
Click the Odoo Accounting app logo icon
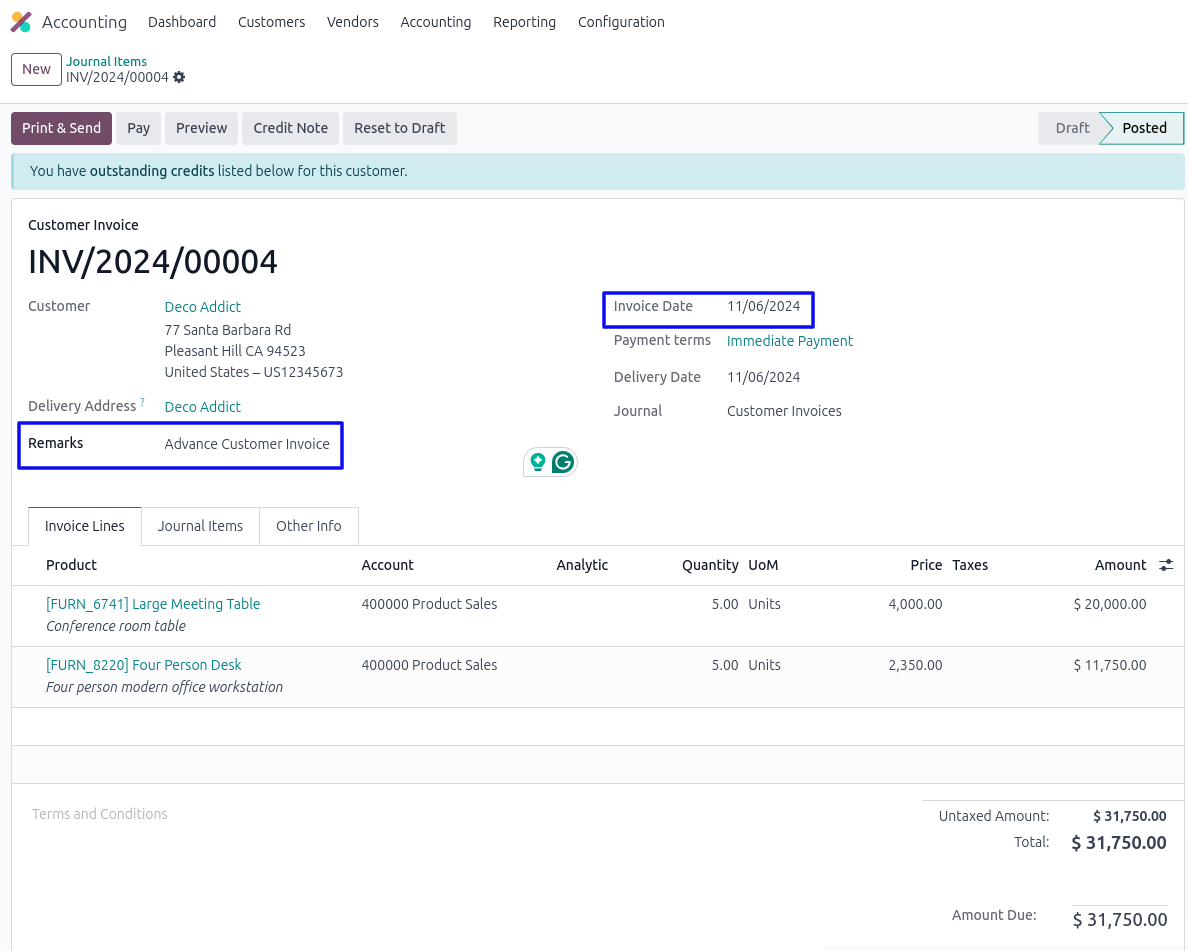coord(21,22)
